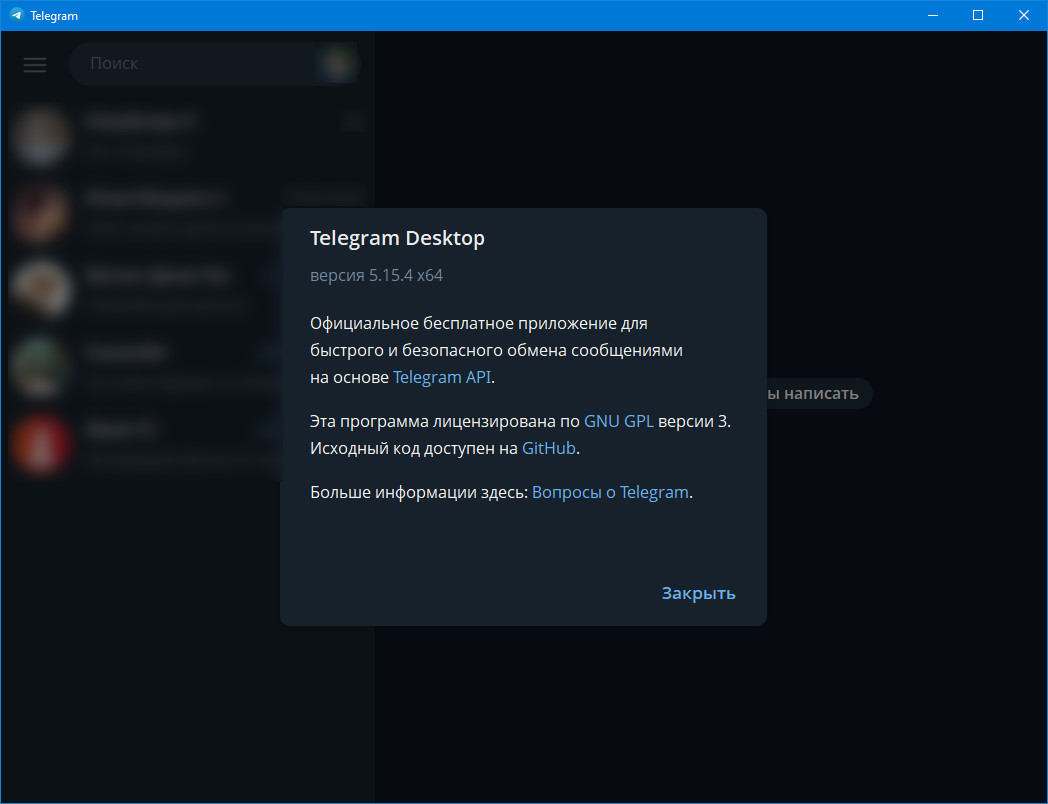The height and width of the screenshot is (804, 1048).
Task: Select the second chat avatar in list
Action: point(40,213)
